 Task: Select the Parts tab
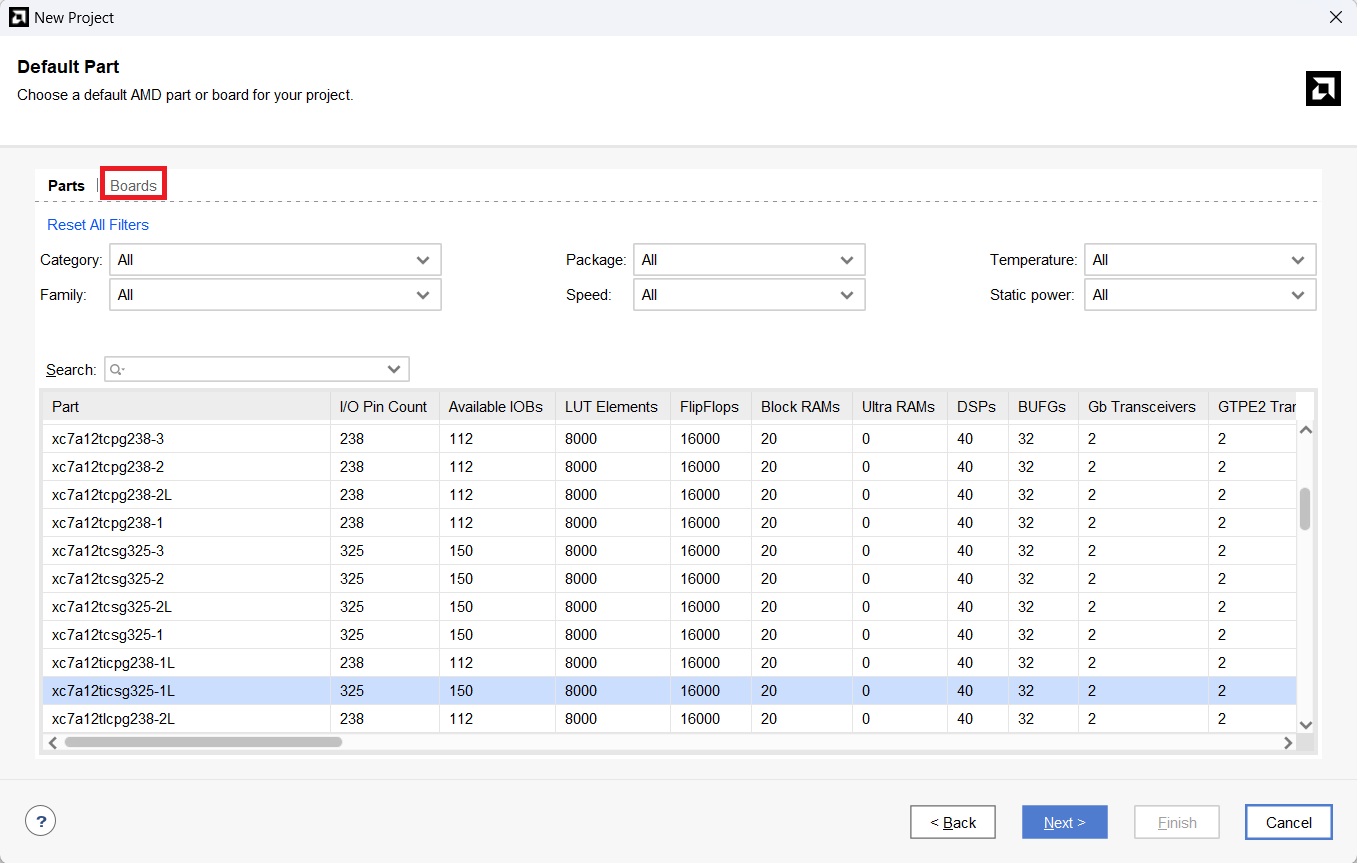click(66, 186)
